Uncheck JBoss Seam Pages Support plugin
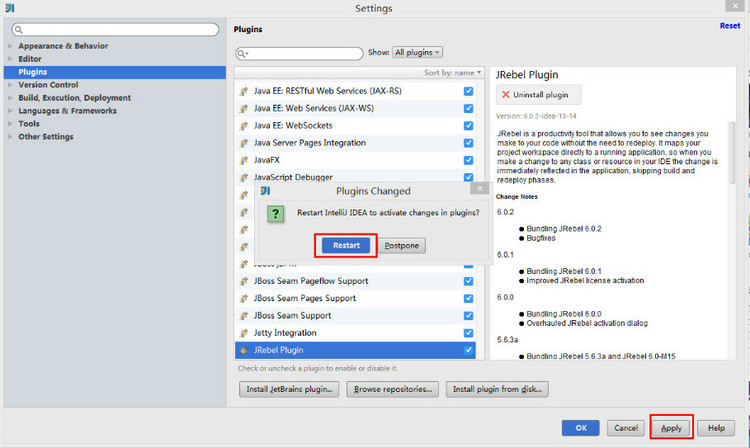This screenshot has height=448, width=750. (468, 298)
